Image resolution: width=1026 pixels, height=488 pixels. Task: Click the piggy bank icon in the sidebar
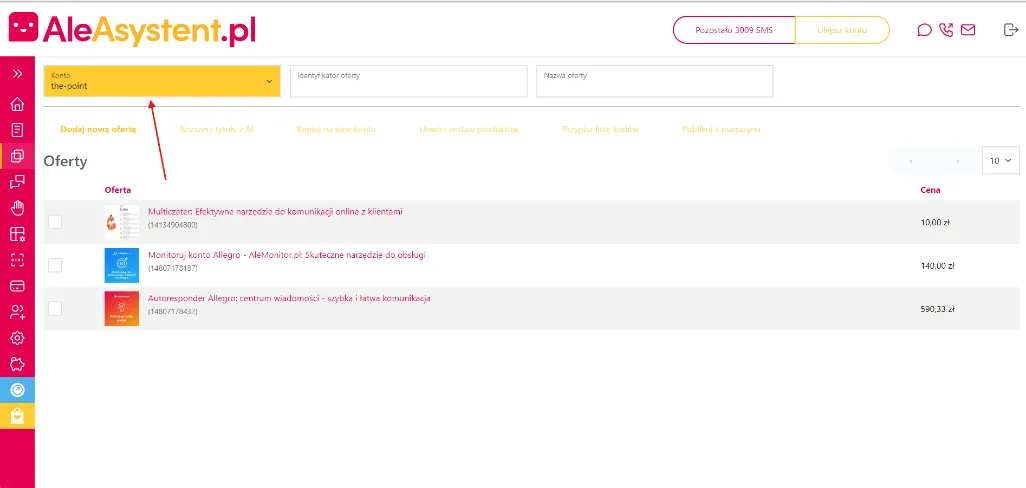click(x=17, y=363)
